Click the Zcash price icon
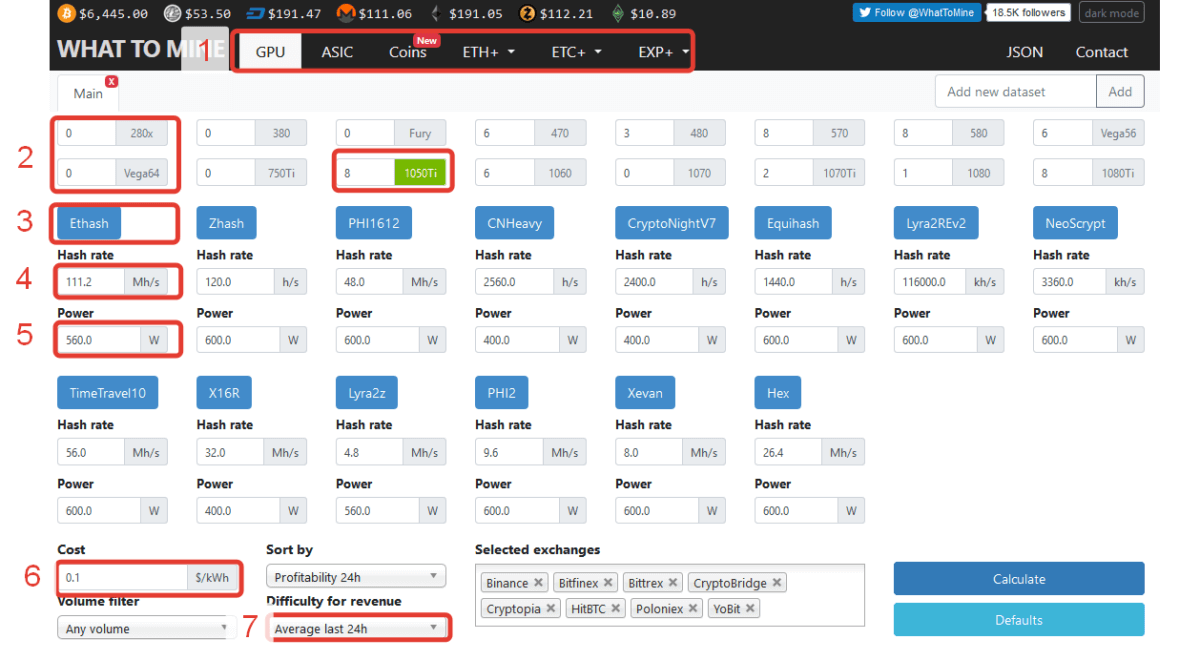The height and width of the screenshot is (660, 1200). (x=527, y=14)
